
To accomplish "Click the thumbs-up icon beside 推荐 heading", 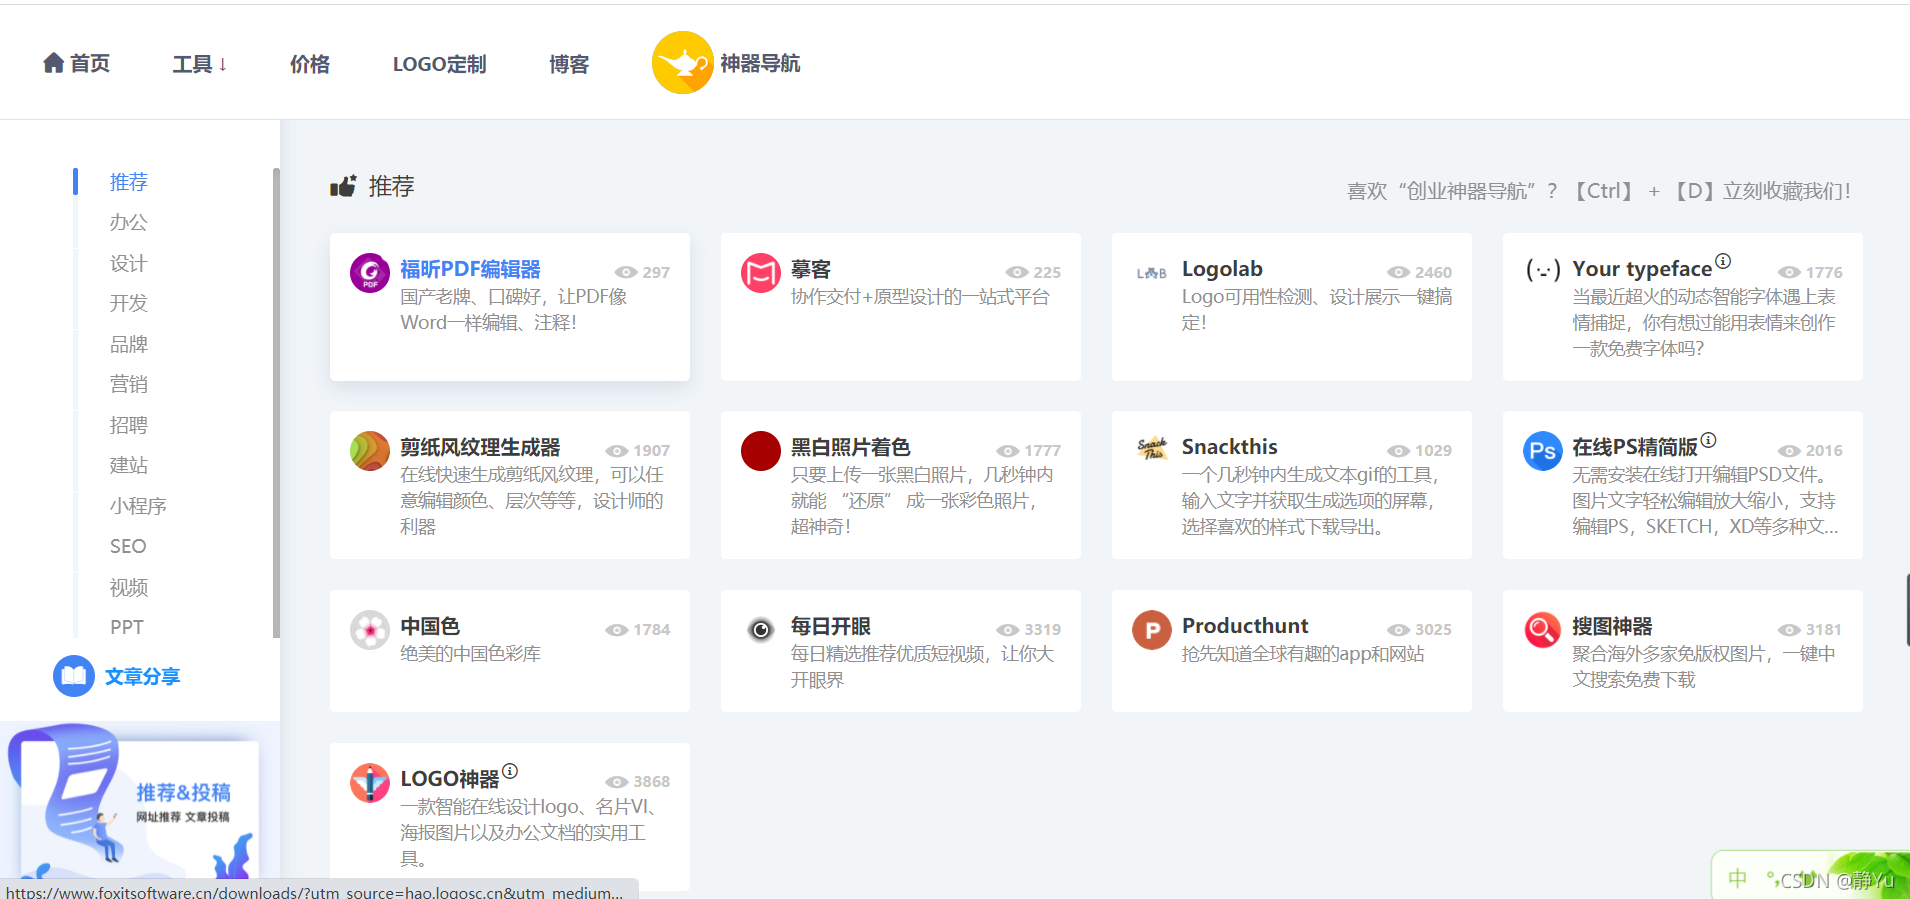I will pyautogui.click(x=343, y=186).
